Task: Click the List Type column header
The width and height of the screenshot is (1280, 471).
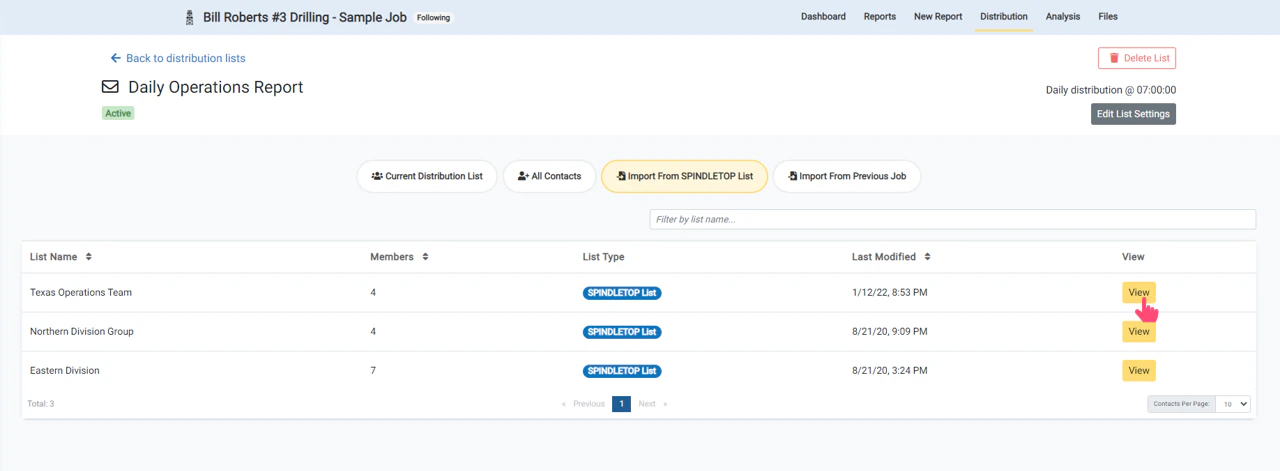Action: tap(603, 257)
